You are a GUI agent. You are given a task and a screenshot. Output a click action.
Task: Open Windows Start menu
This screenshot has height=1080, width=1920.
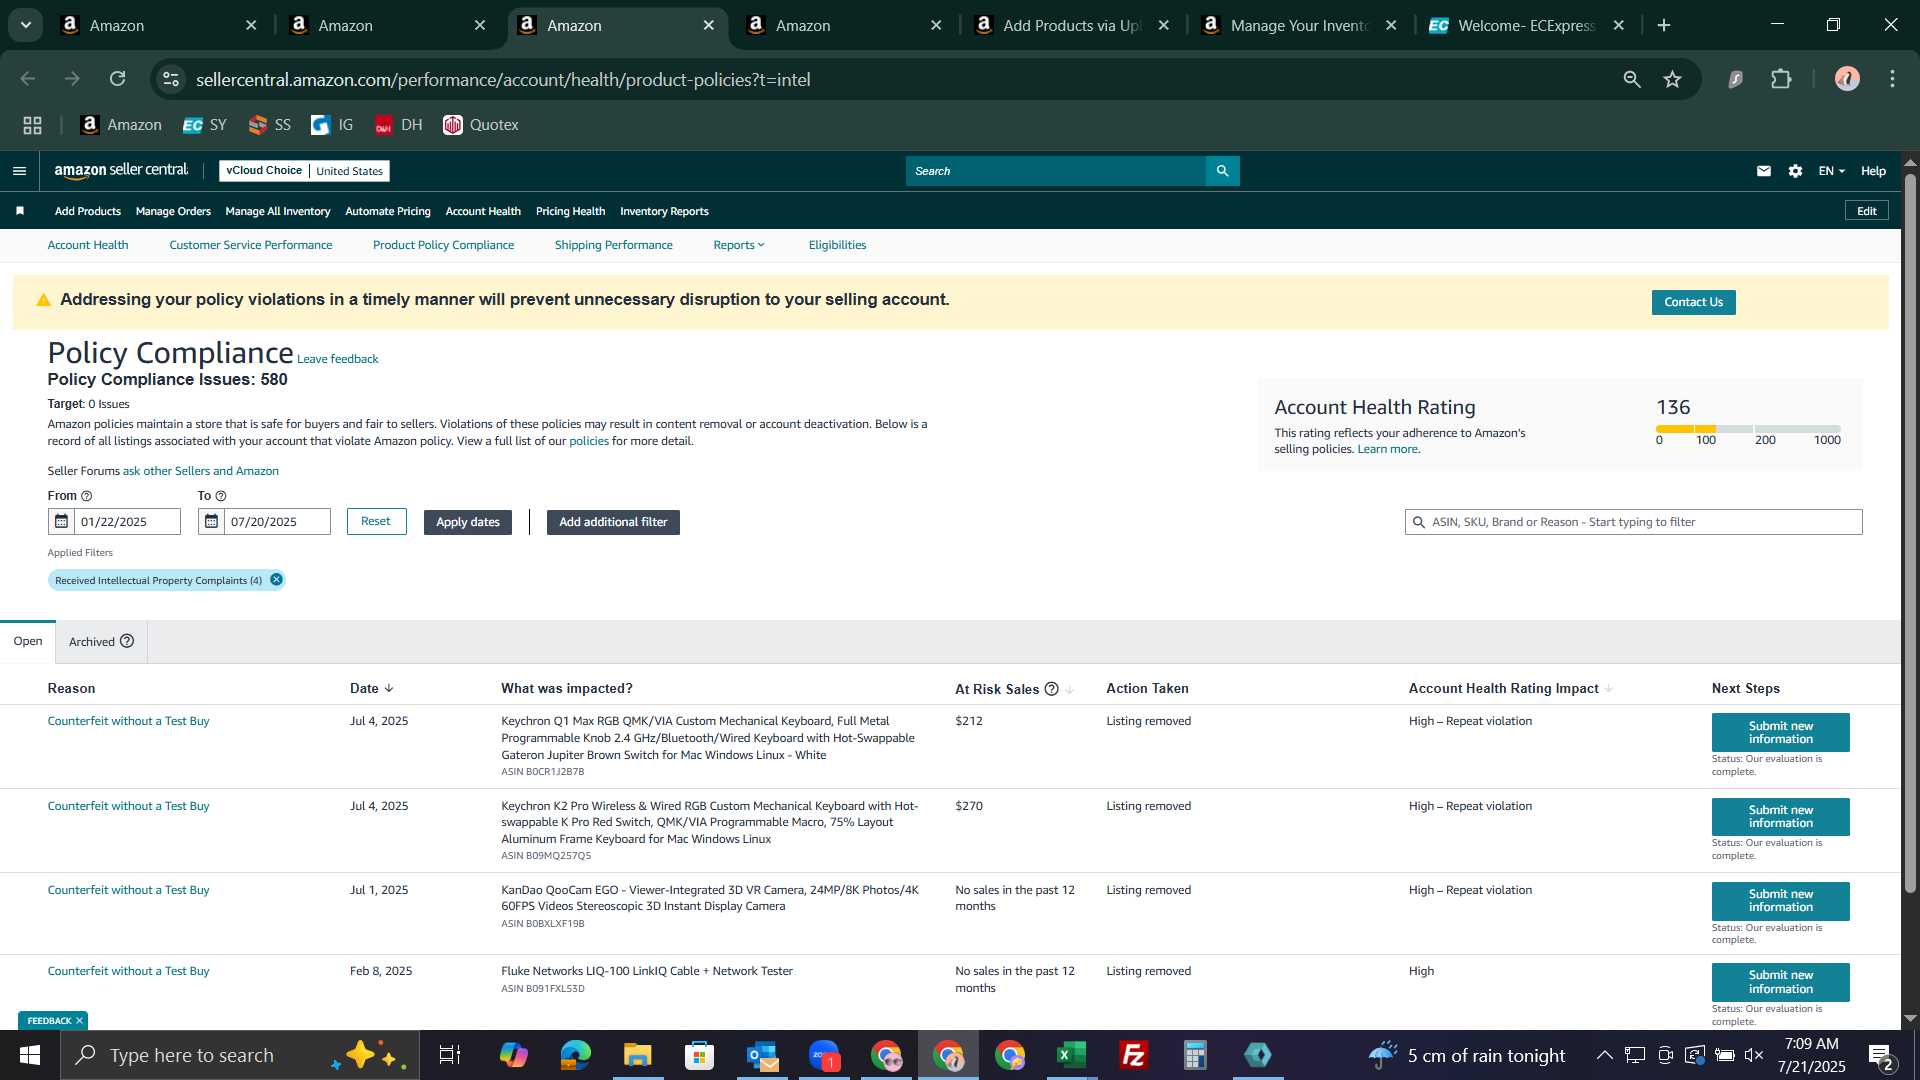[30, 1055]
